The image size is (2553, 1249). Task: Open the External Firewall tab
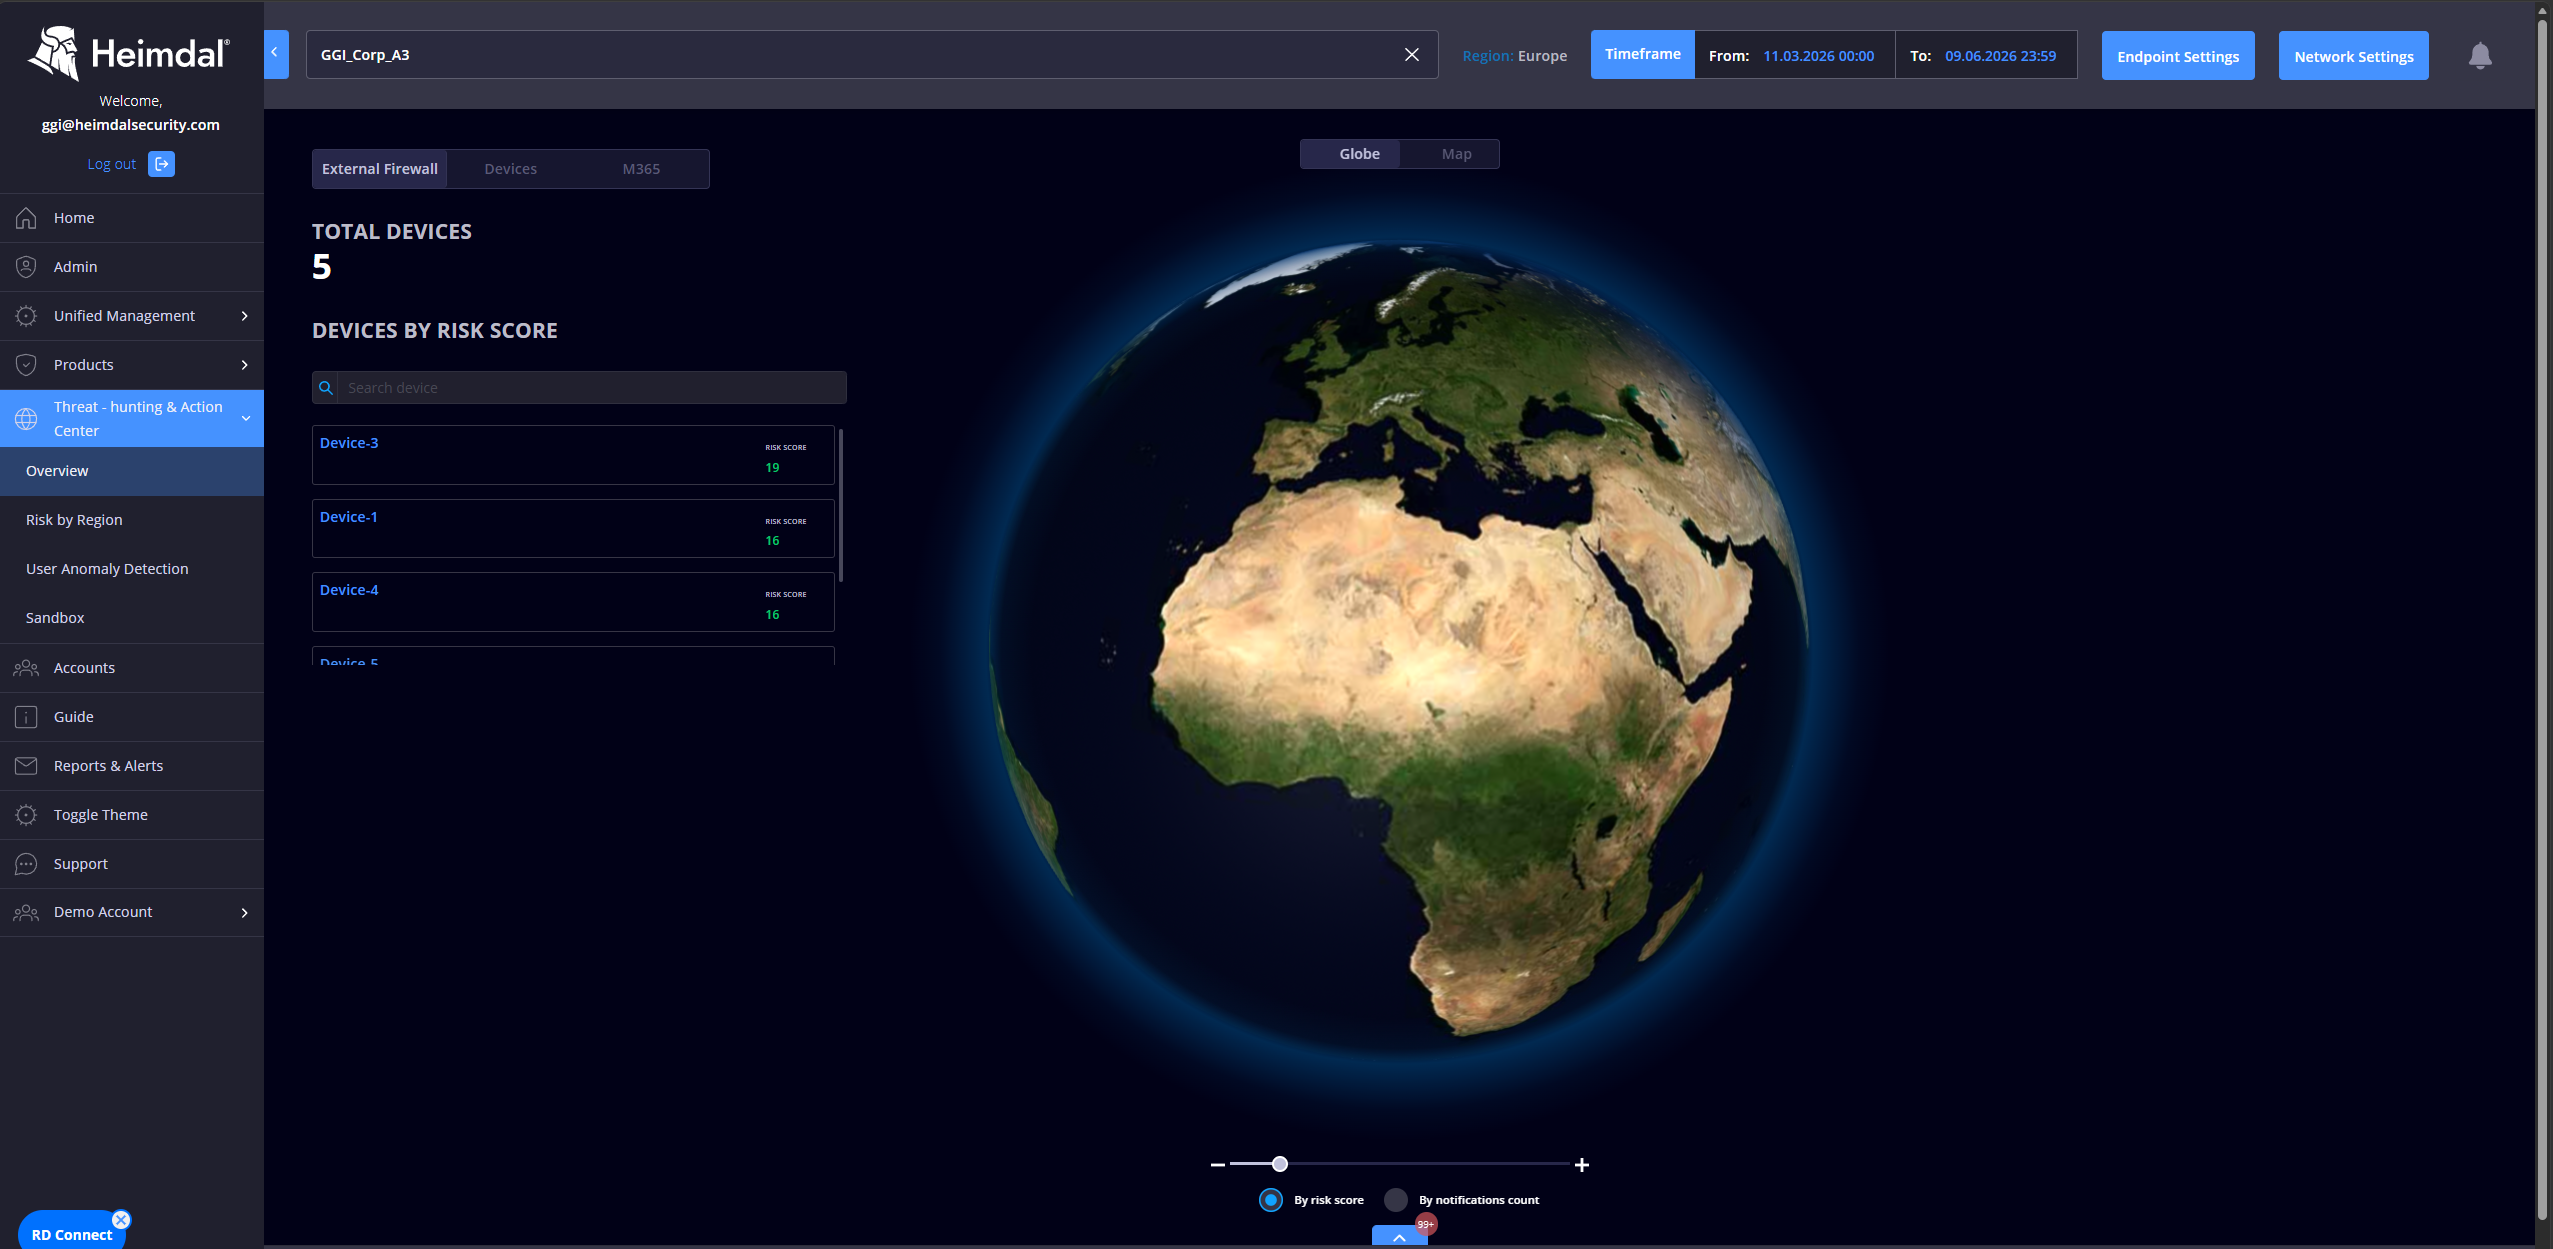click(x=380, y=169)
